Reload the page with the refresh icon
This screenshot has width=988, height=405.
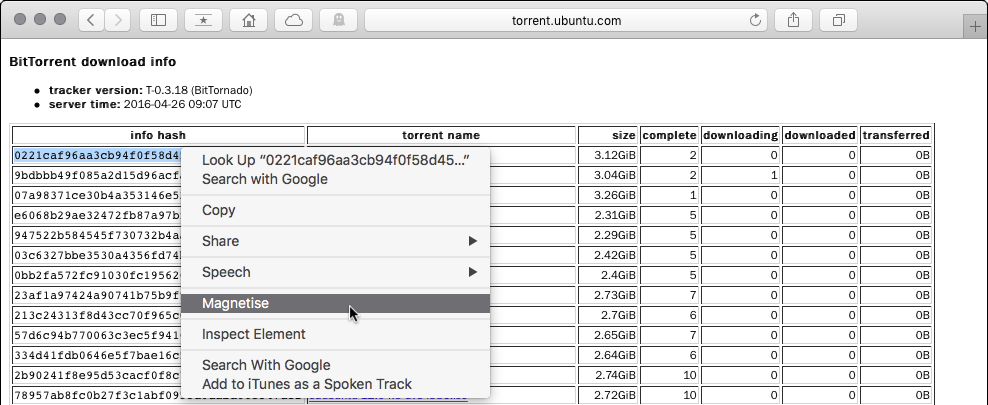[755, 20]
